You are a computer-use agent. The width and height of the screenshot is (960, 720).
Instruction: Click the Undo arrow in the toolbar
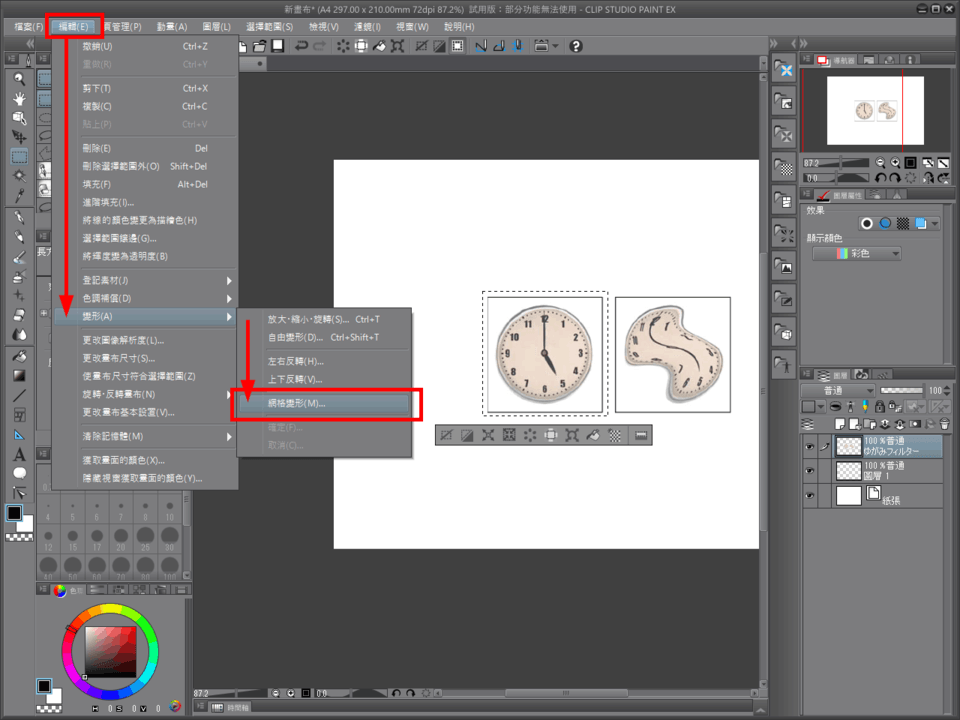point(301,46)
